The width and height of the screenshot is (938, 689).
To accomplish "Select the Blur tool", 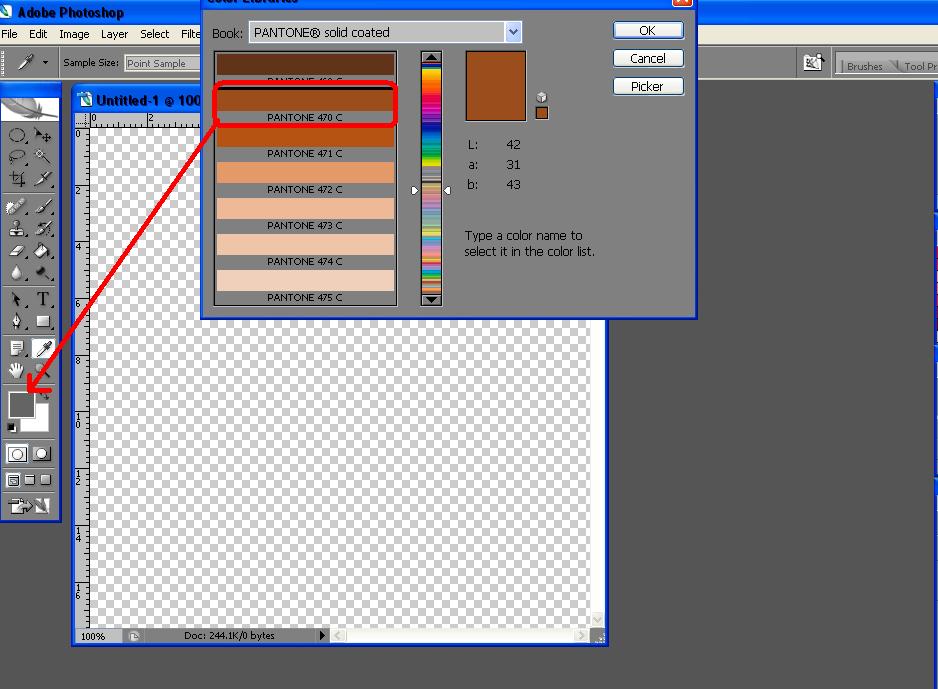I will tap(17, 273).
